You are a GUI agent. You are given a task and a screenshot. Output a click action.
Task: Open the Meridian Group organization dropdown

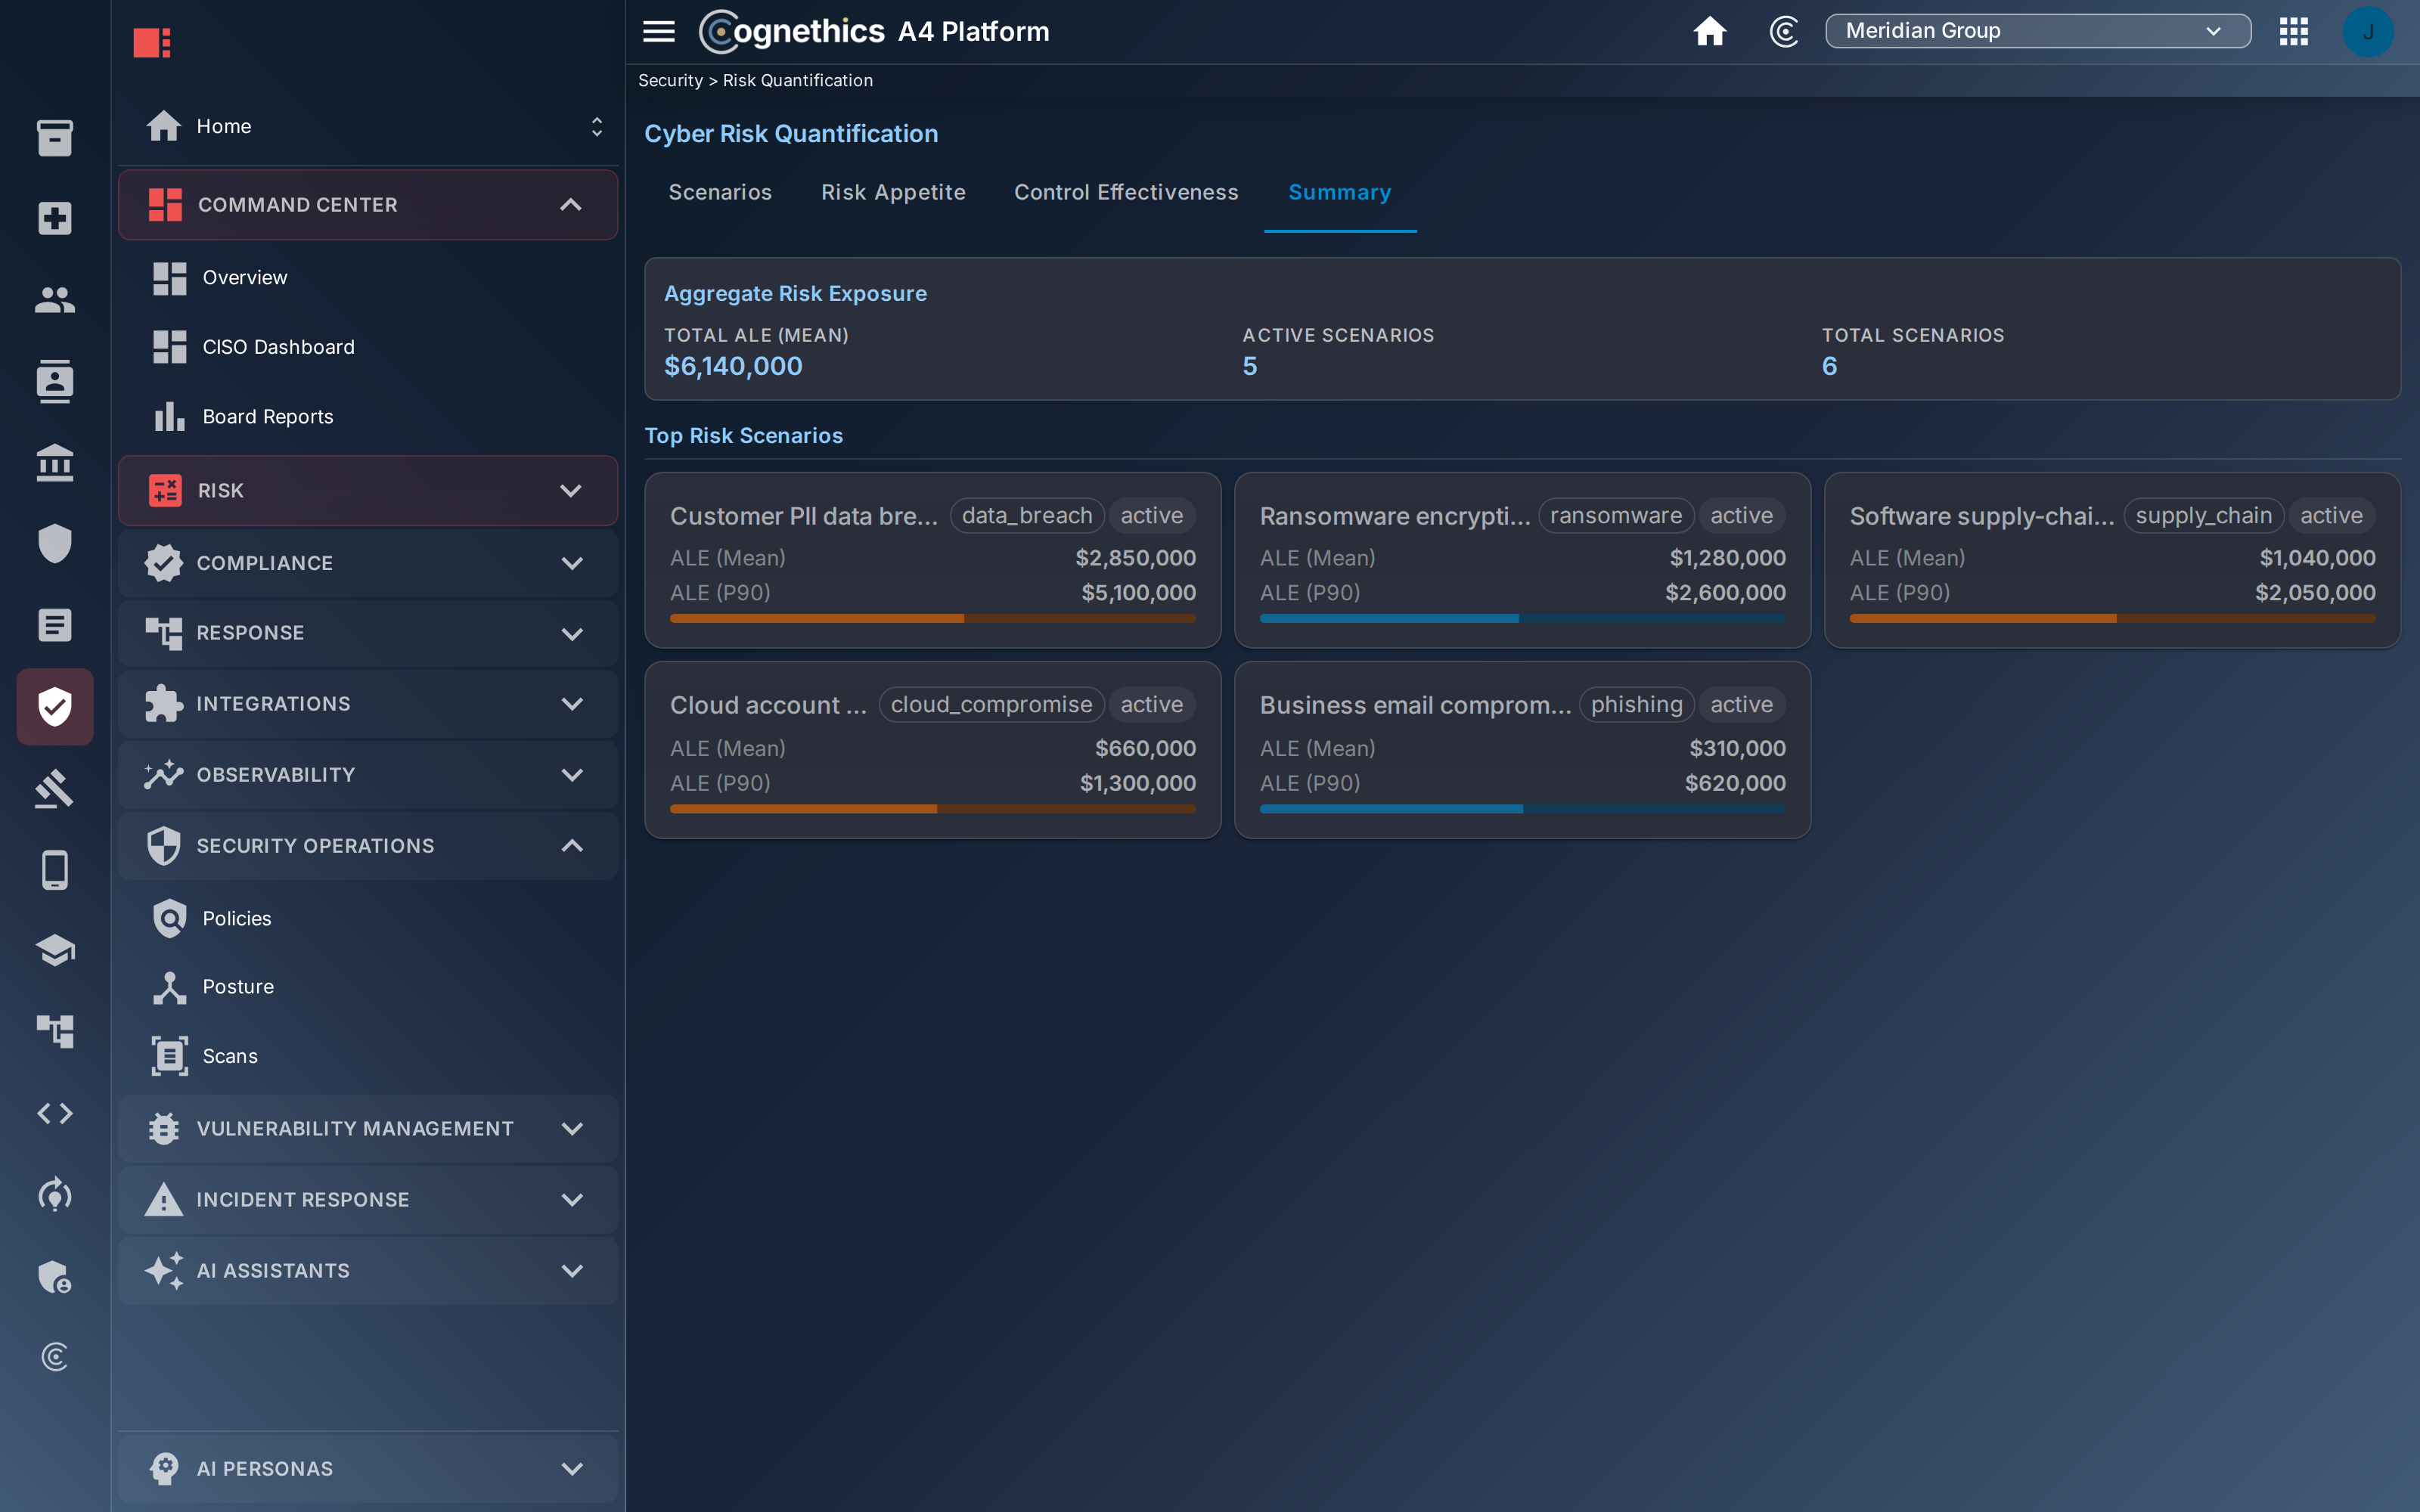pos(2038,31)
